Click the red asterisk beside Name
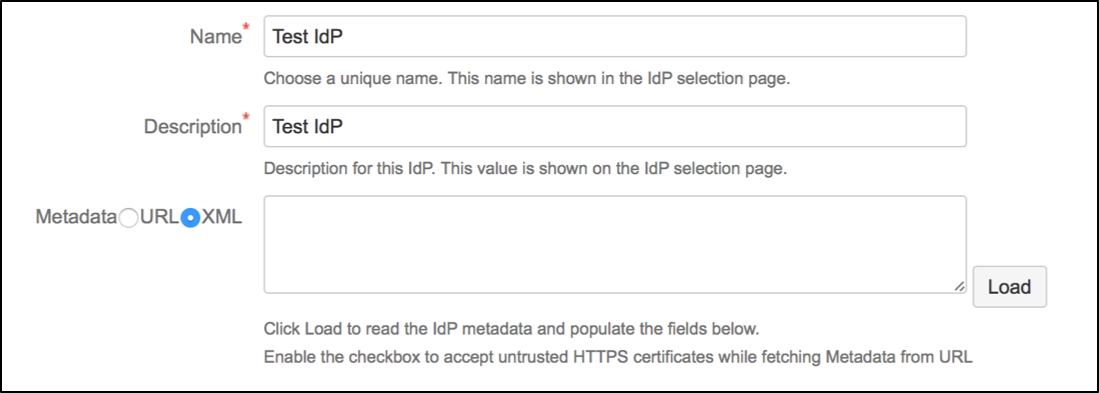The image size is (1099, 393). click(x=245, y=28)
